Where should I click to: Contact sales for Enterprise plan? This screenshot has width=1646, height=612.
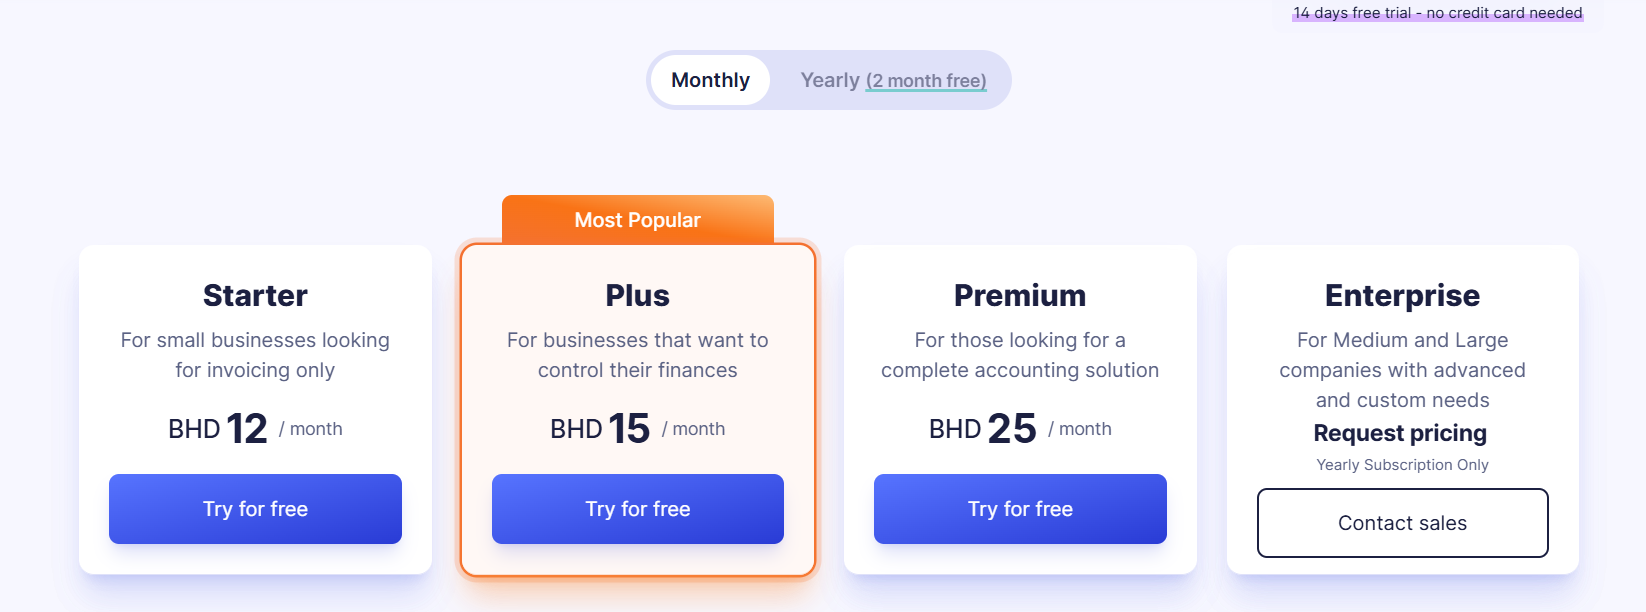click(x=1402, y=523)
